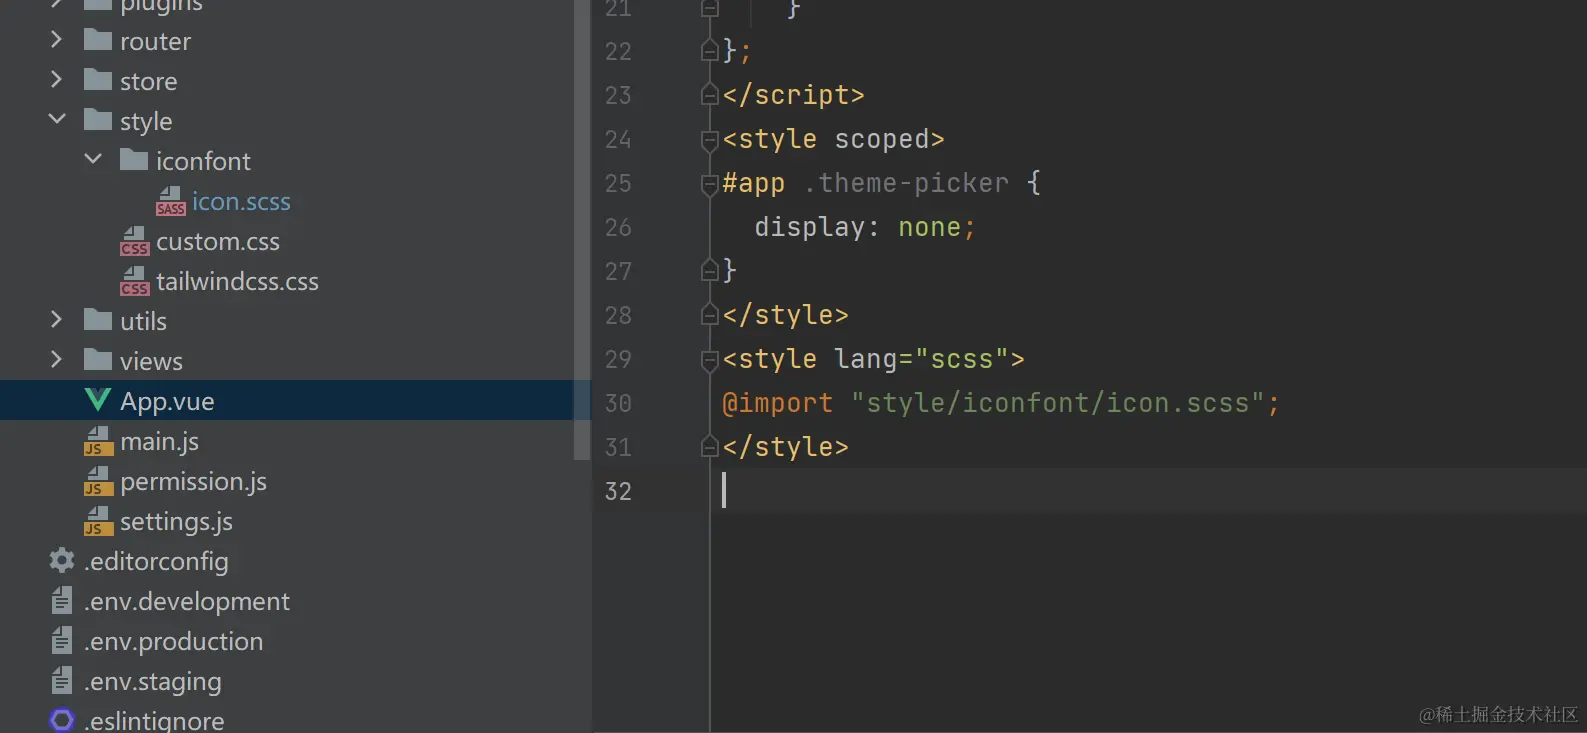The image size is (1587, 733).
Task: Click the file icon of .env.development
Action: (x=61, y=600)
